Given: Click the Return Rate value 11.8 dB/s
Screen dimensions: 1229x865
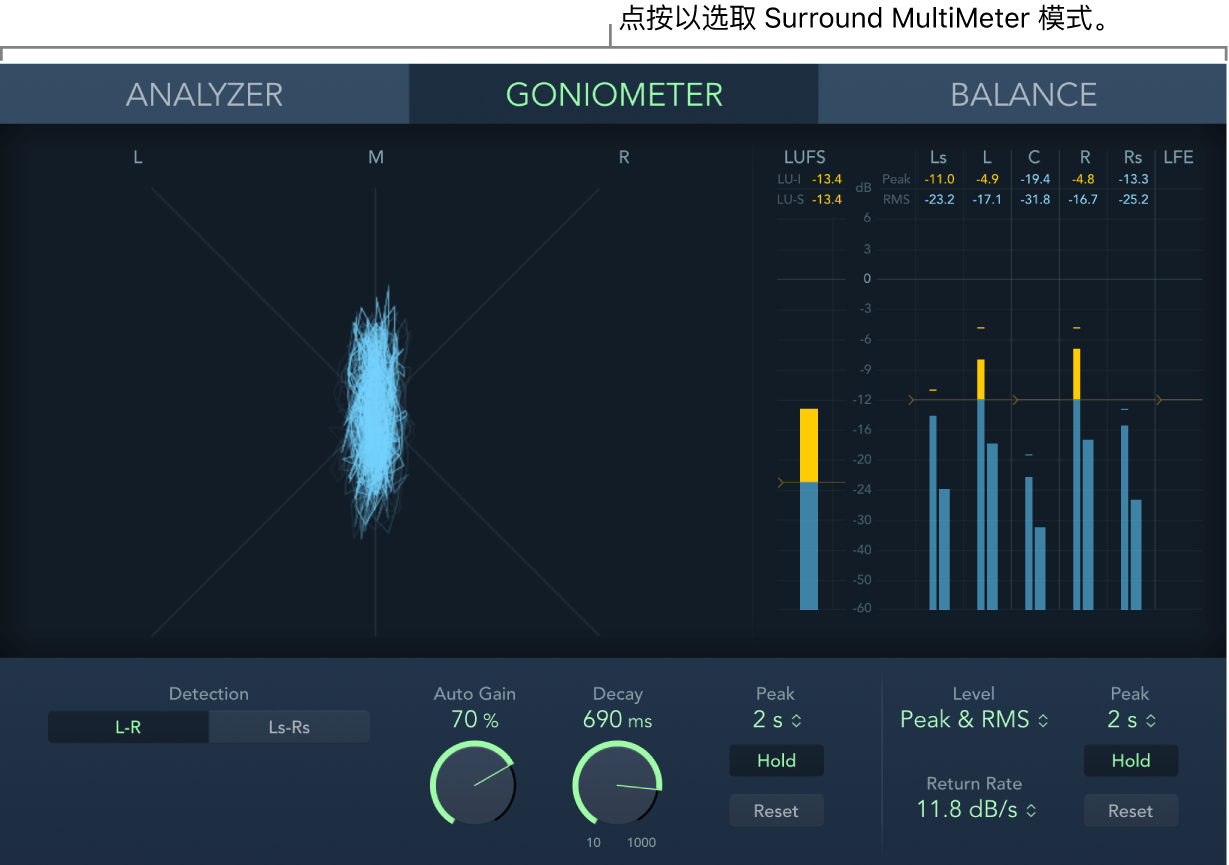Looking at the screenshot, I should [x=973, y=808].
